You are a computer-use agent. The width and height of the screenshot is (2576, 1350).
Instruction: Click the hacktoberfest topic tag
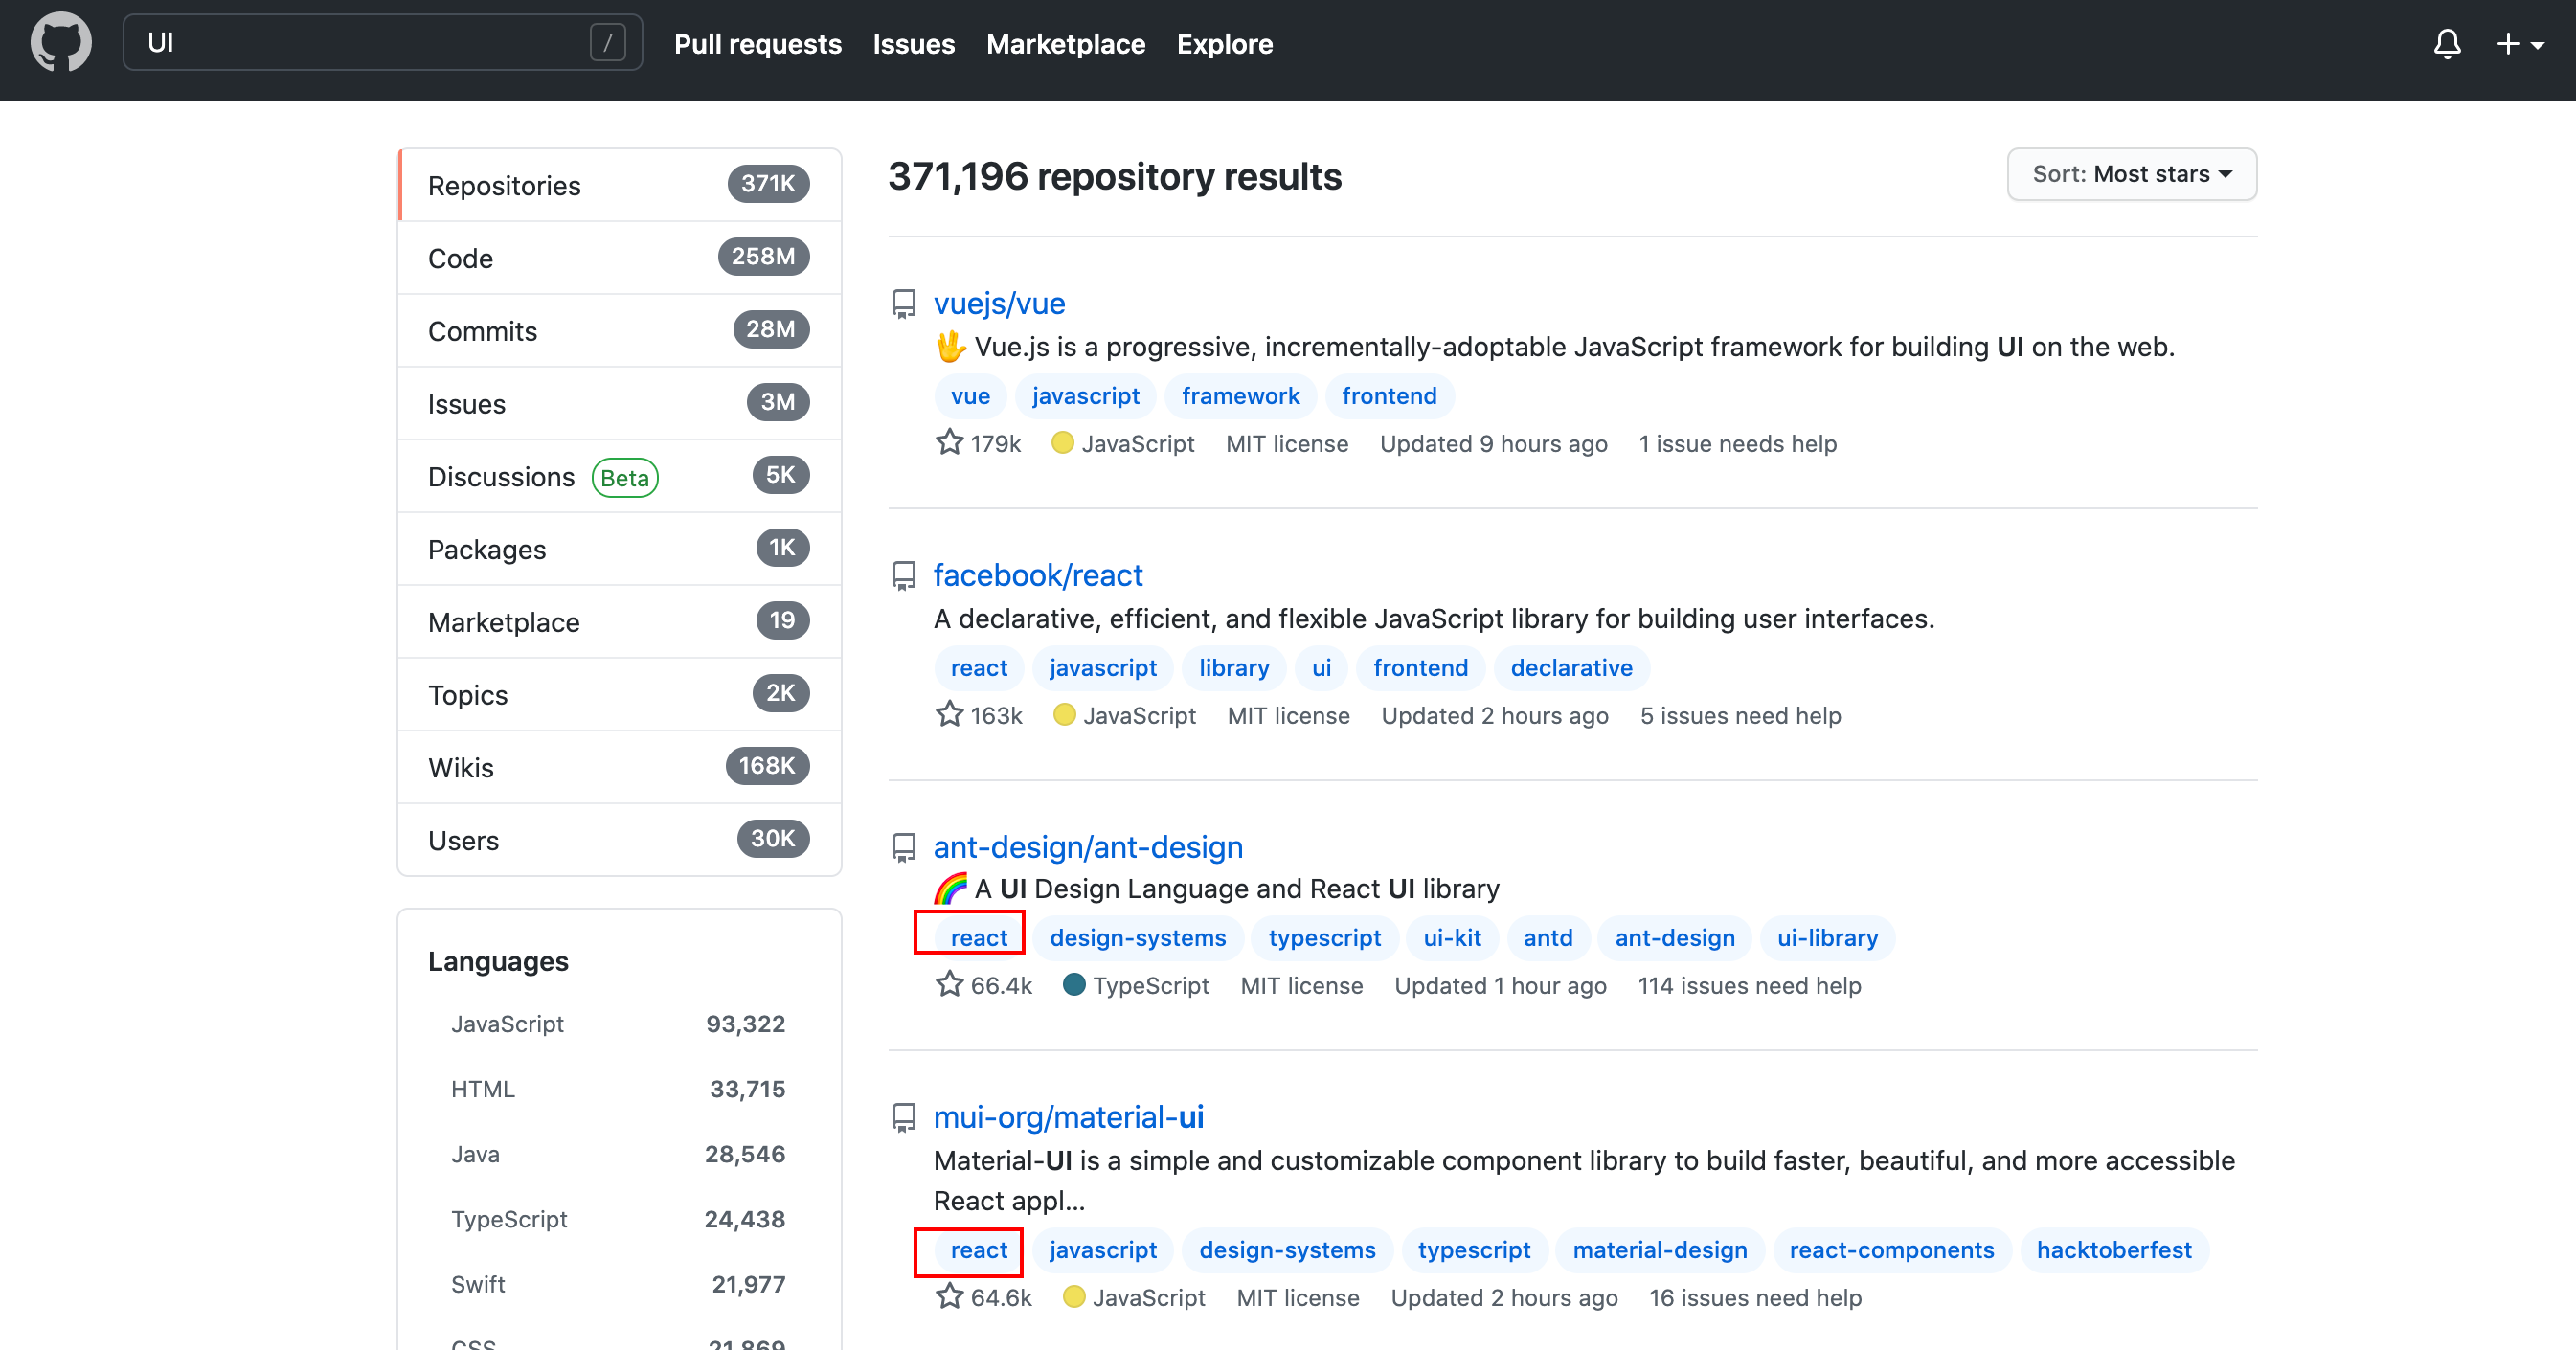coord(2113,1250)
